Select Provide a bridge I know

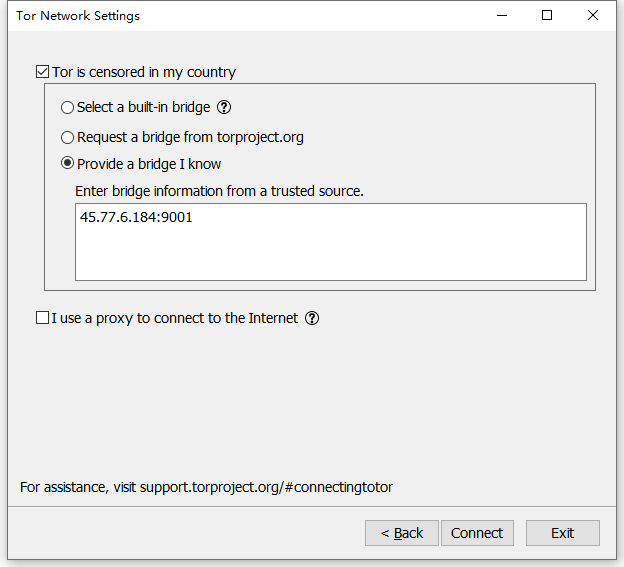pyautogui.click(x=68, y=164)
